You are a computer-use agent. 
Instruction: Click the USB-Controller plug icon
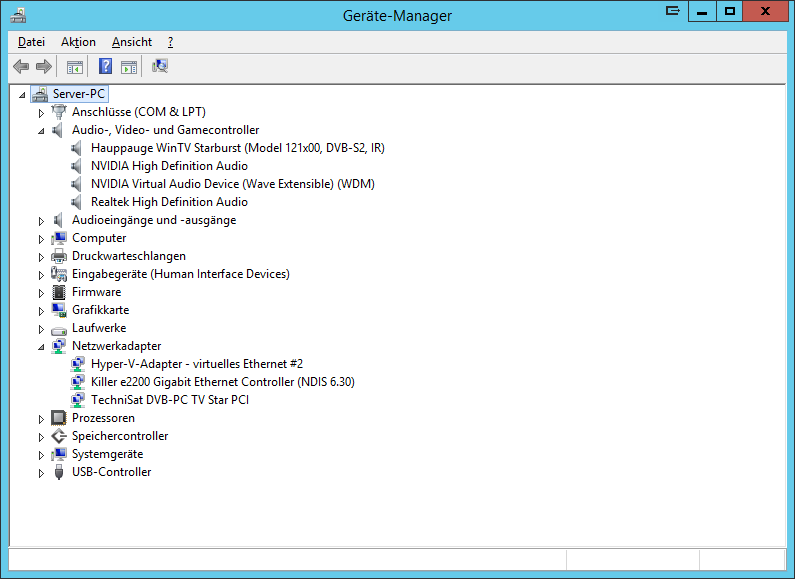(x=59, y=472)
